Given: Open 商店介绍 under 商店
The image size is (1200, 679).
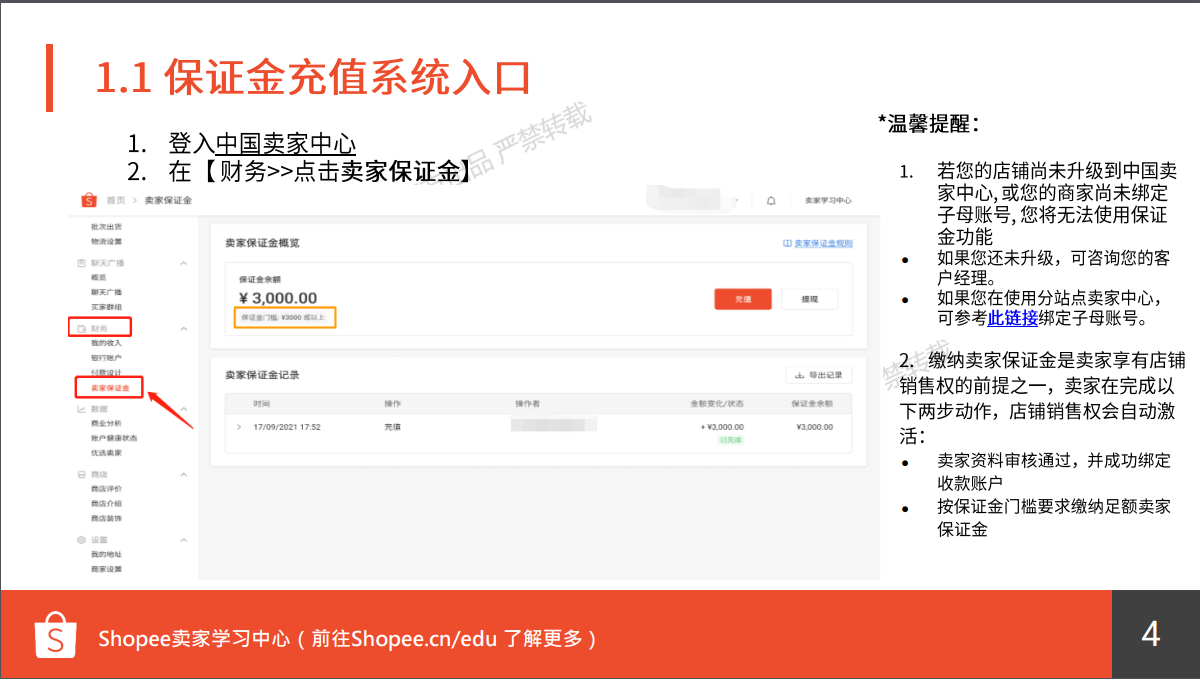Looking at the screenshot, I should pos(106,504).
